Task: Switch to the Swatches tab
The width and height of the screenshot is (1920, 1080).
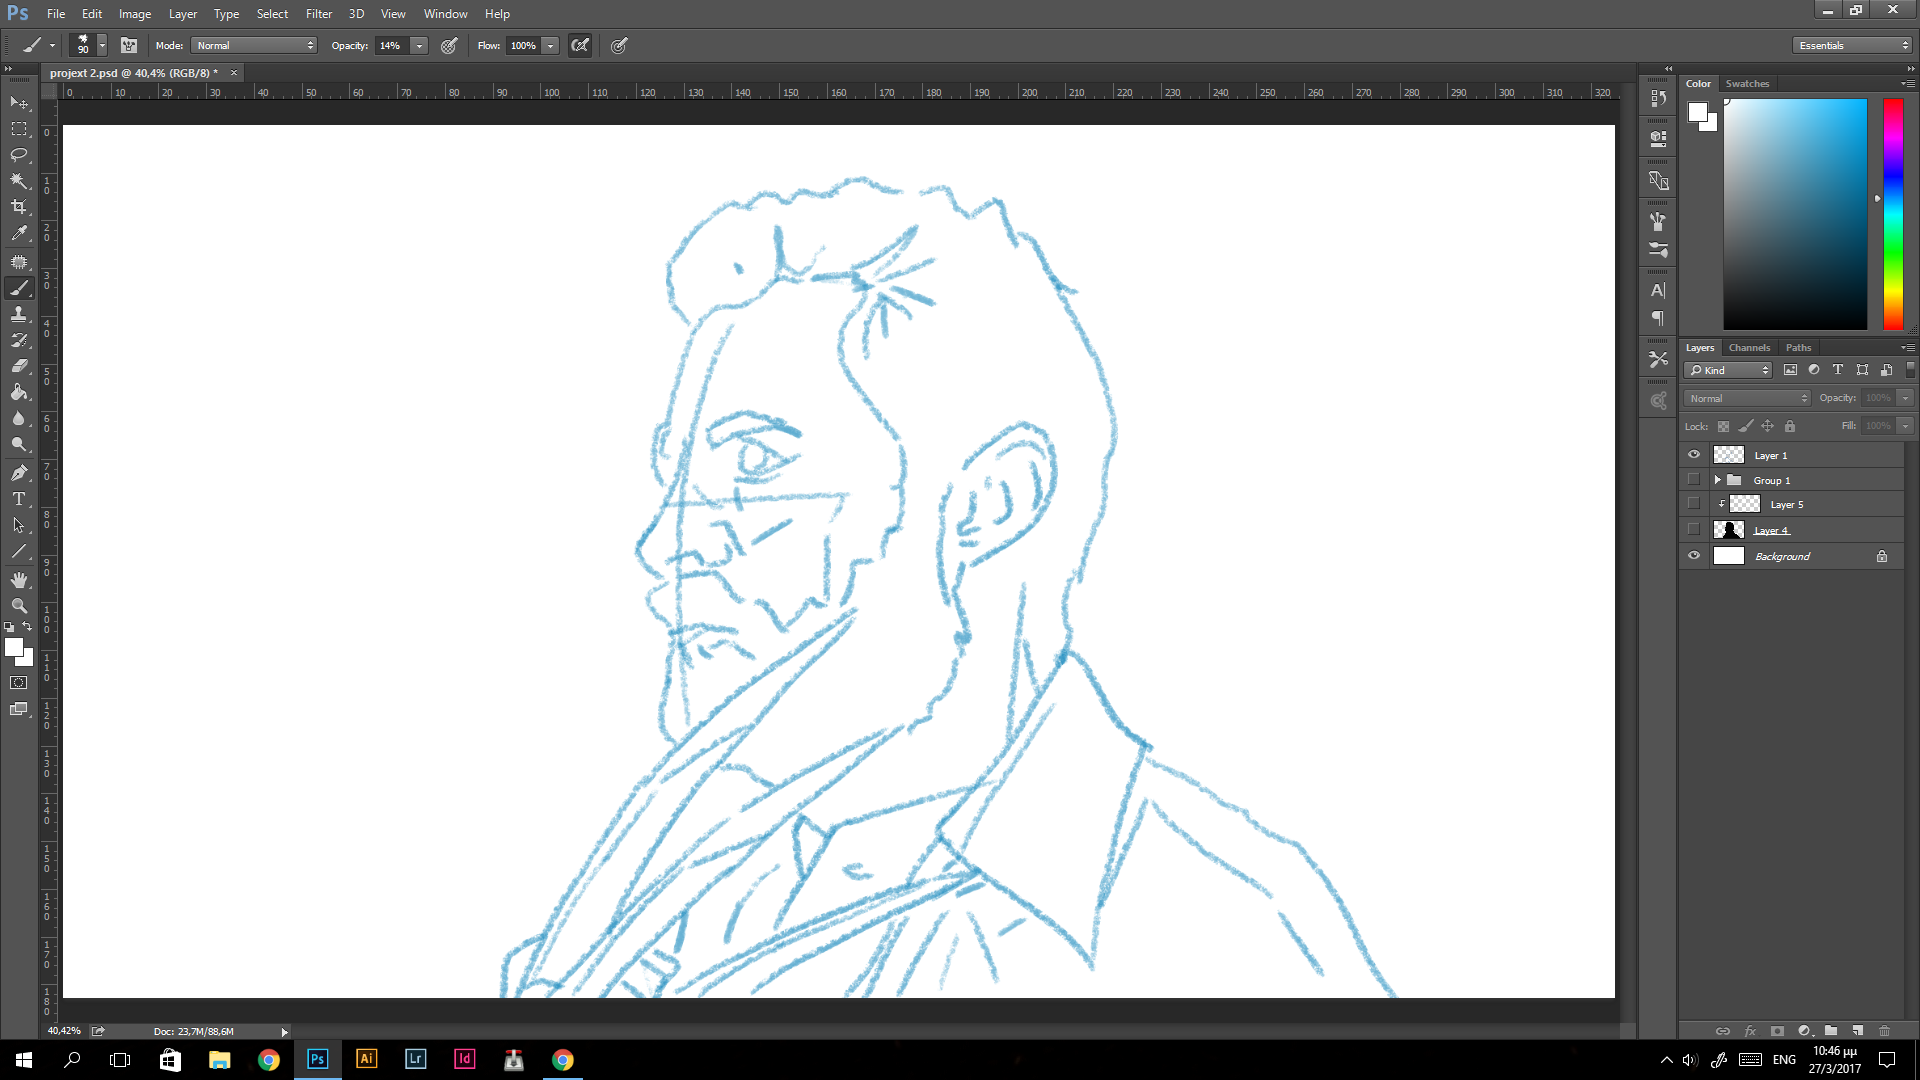Action: 1747,83
